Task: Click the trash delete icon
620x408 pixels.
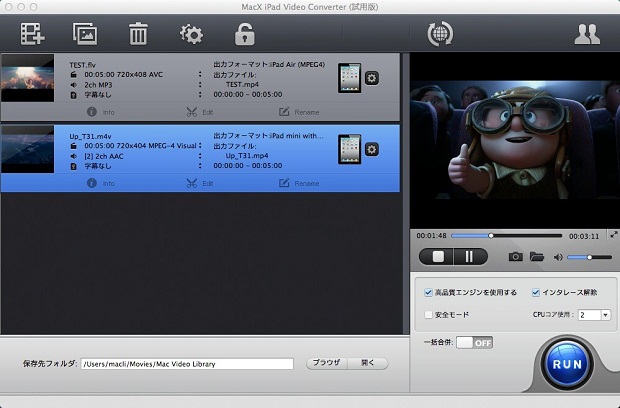Action: pos(138,34)
